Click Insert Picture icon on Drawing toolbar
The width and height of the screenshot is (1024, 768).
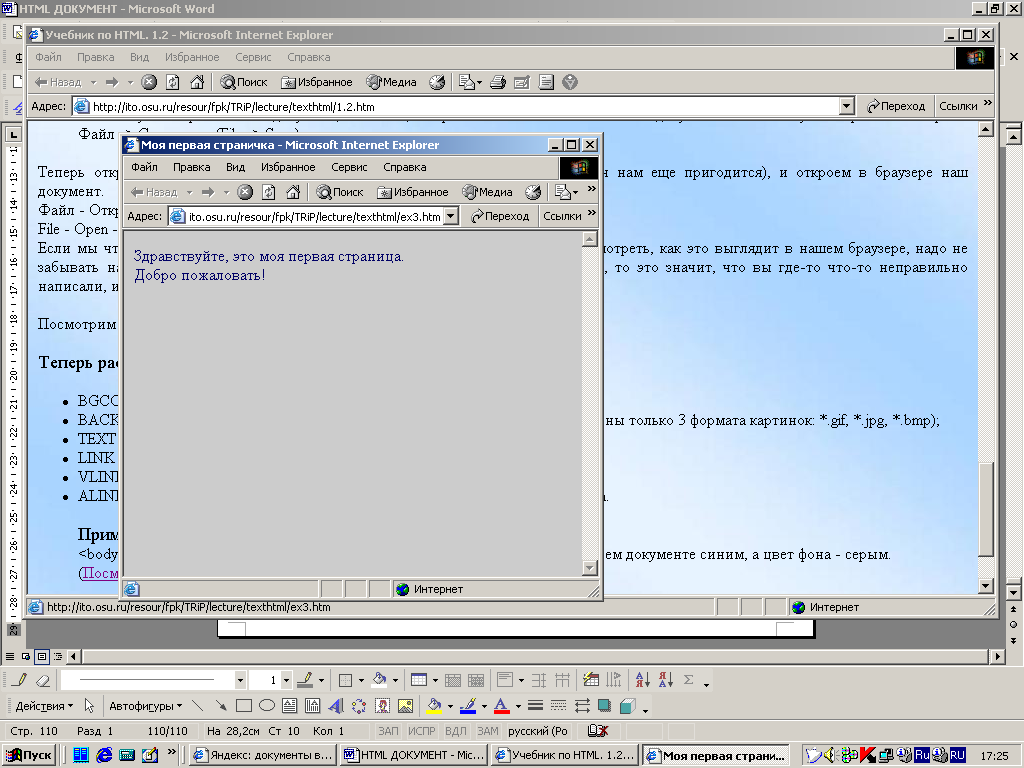tap(406, 706)
